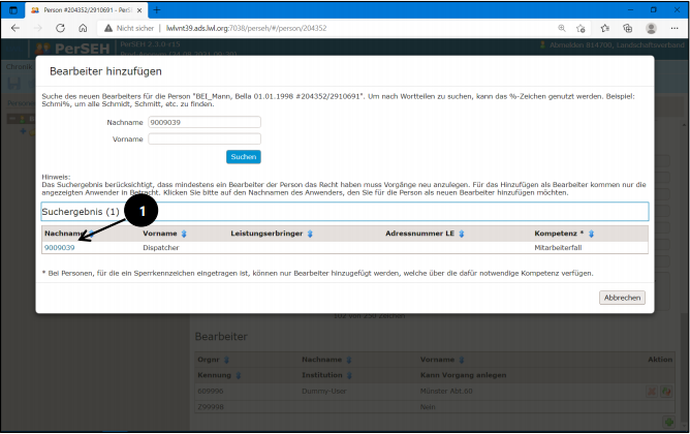Click the Suchen button
Viewport: 690px width, 434px height.
[243, 157]
